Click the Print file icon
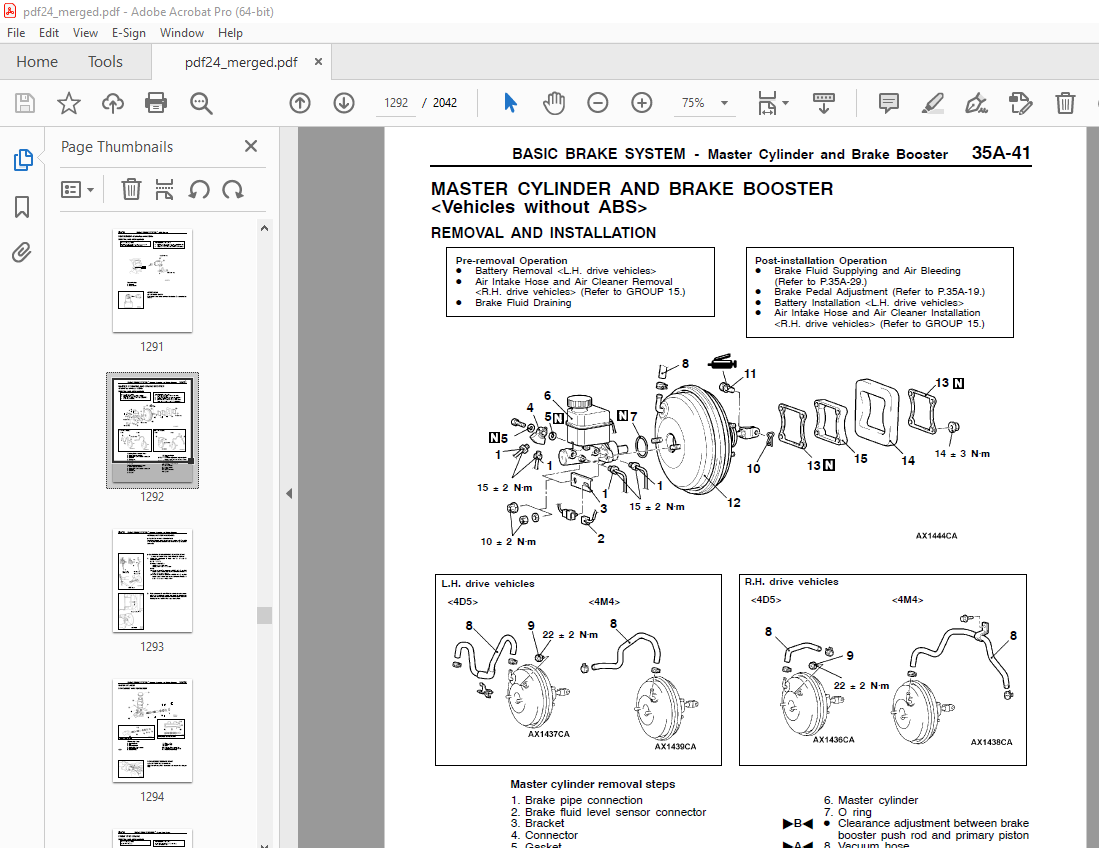 (x=156, y=103)
